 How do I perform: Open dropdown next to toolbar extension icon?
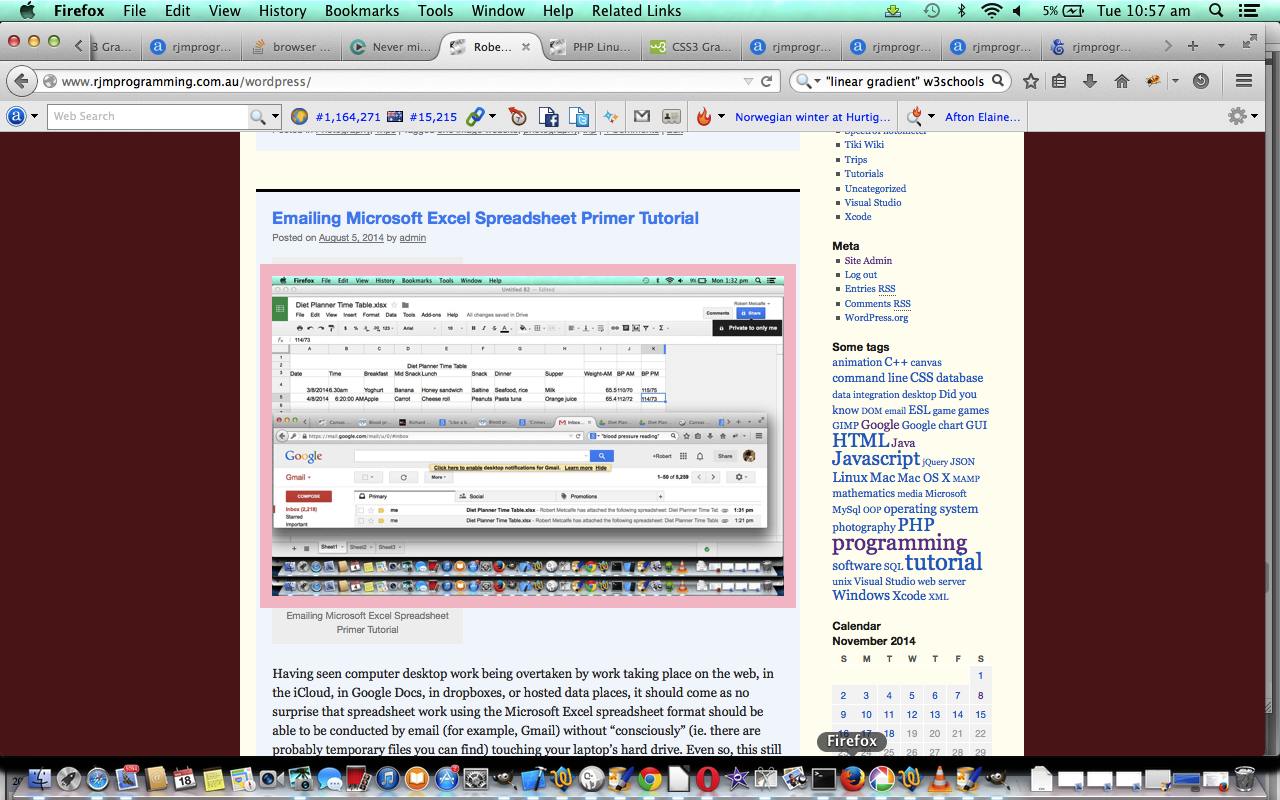[1175, 81]
